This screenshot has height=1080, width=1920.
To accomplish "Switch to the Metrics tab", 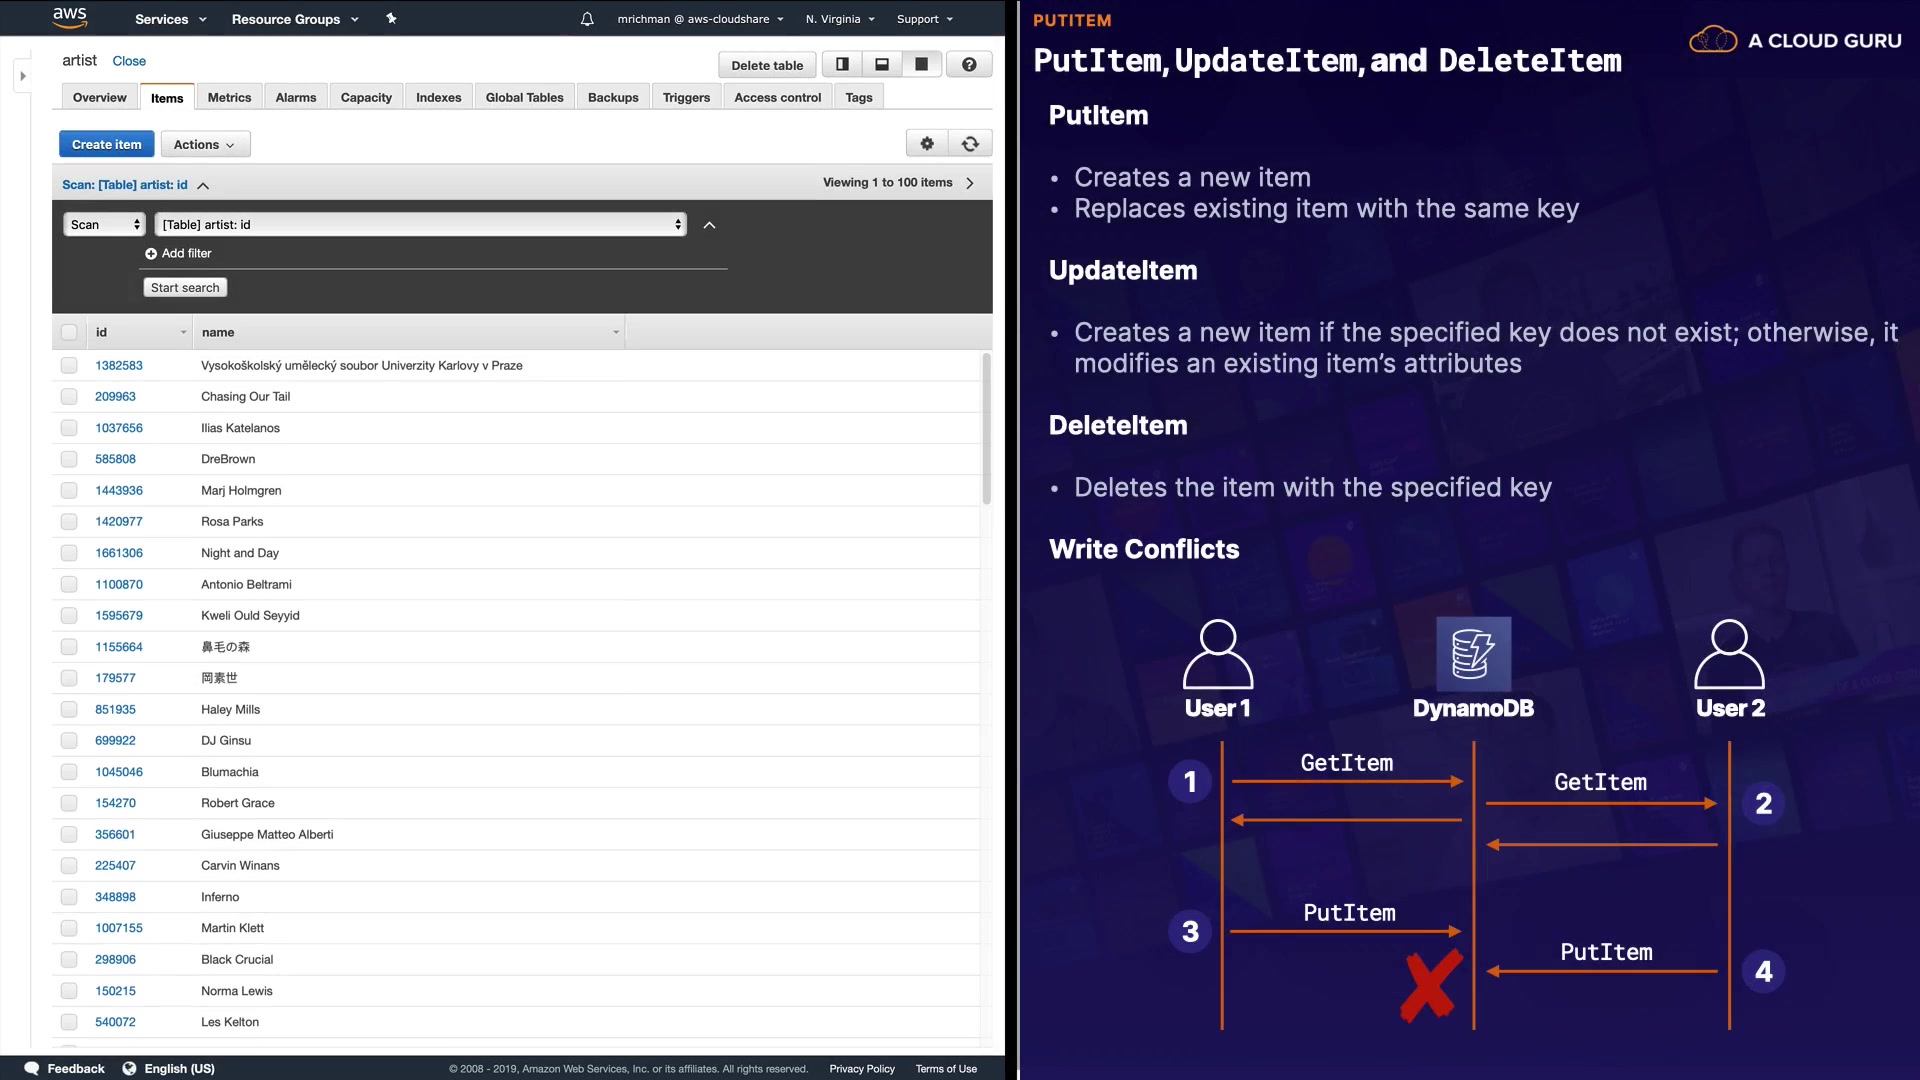I will pos(229,97).
